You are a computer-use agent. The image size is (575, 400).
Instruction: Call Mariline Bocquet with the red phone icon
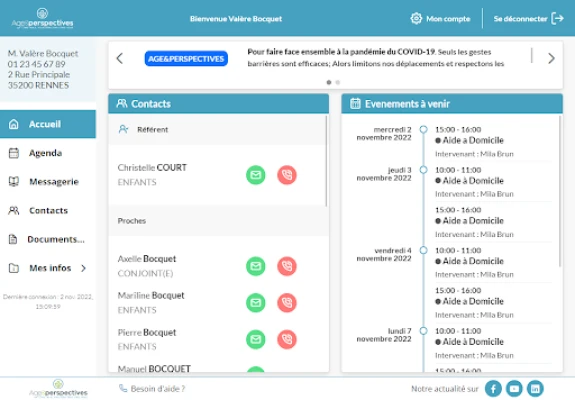pos(287,303)
